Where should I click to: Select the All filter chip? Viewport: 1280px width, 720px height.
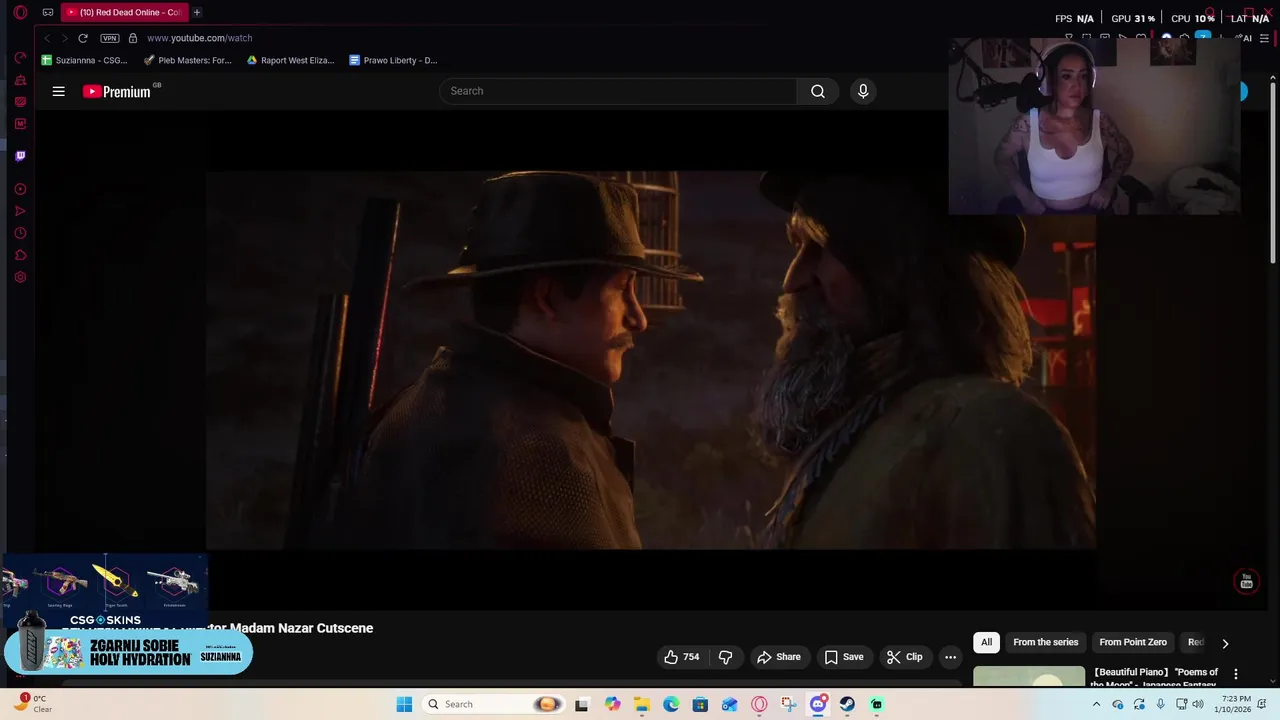click(986, 642)
